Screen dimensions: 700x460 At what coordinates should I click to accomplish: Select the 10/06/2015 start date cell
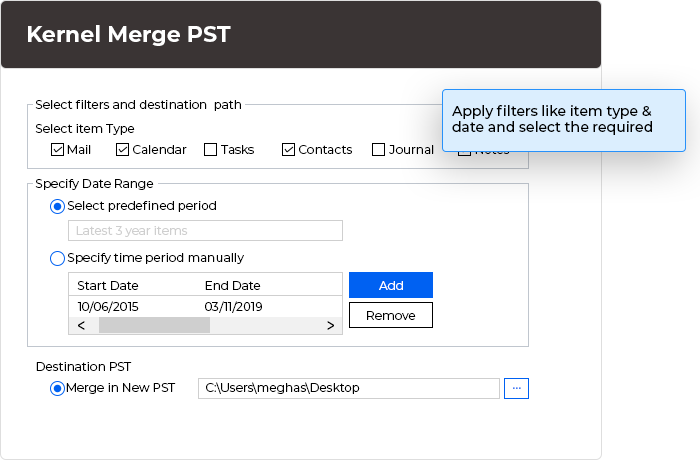click(x=108, y=307)
